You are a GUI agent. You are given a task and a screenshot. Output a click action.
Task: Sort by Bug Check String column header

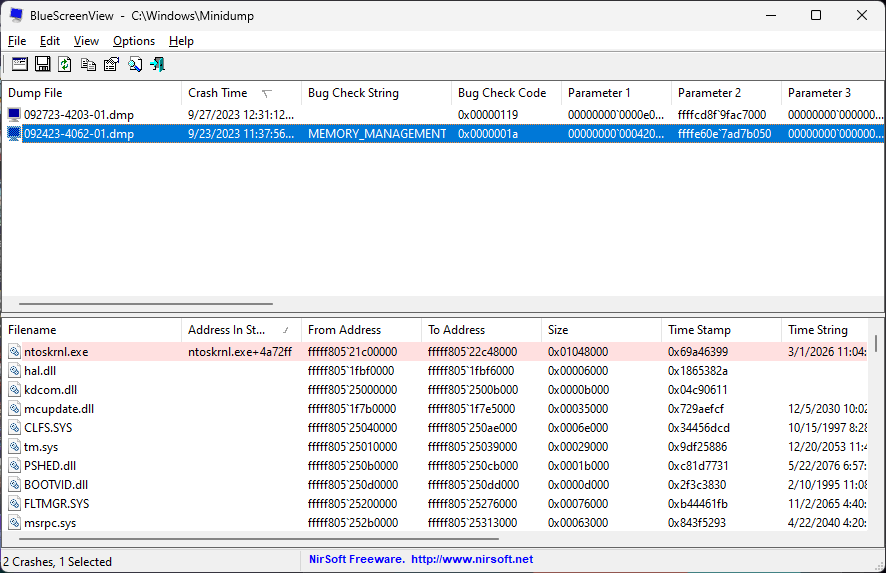pyautogui.click(x=353, y=93)
